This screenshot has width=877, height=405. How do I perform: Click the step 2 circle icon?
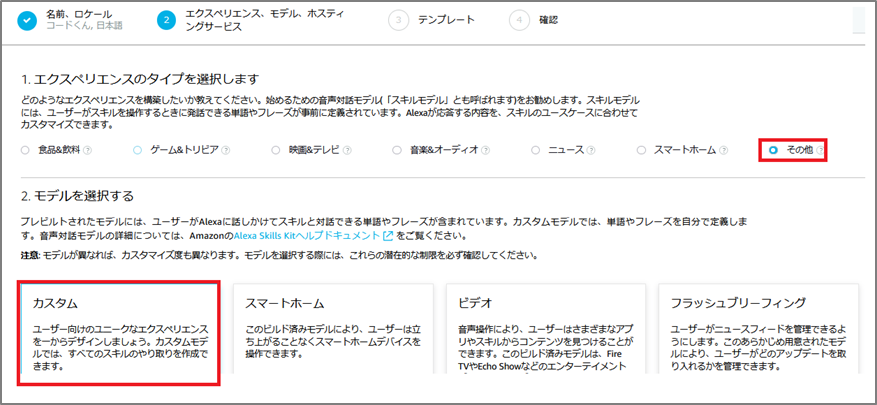(166, 21)
